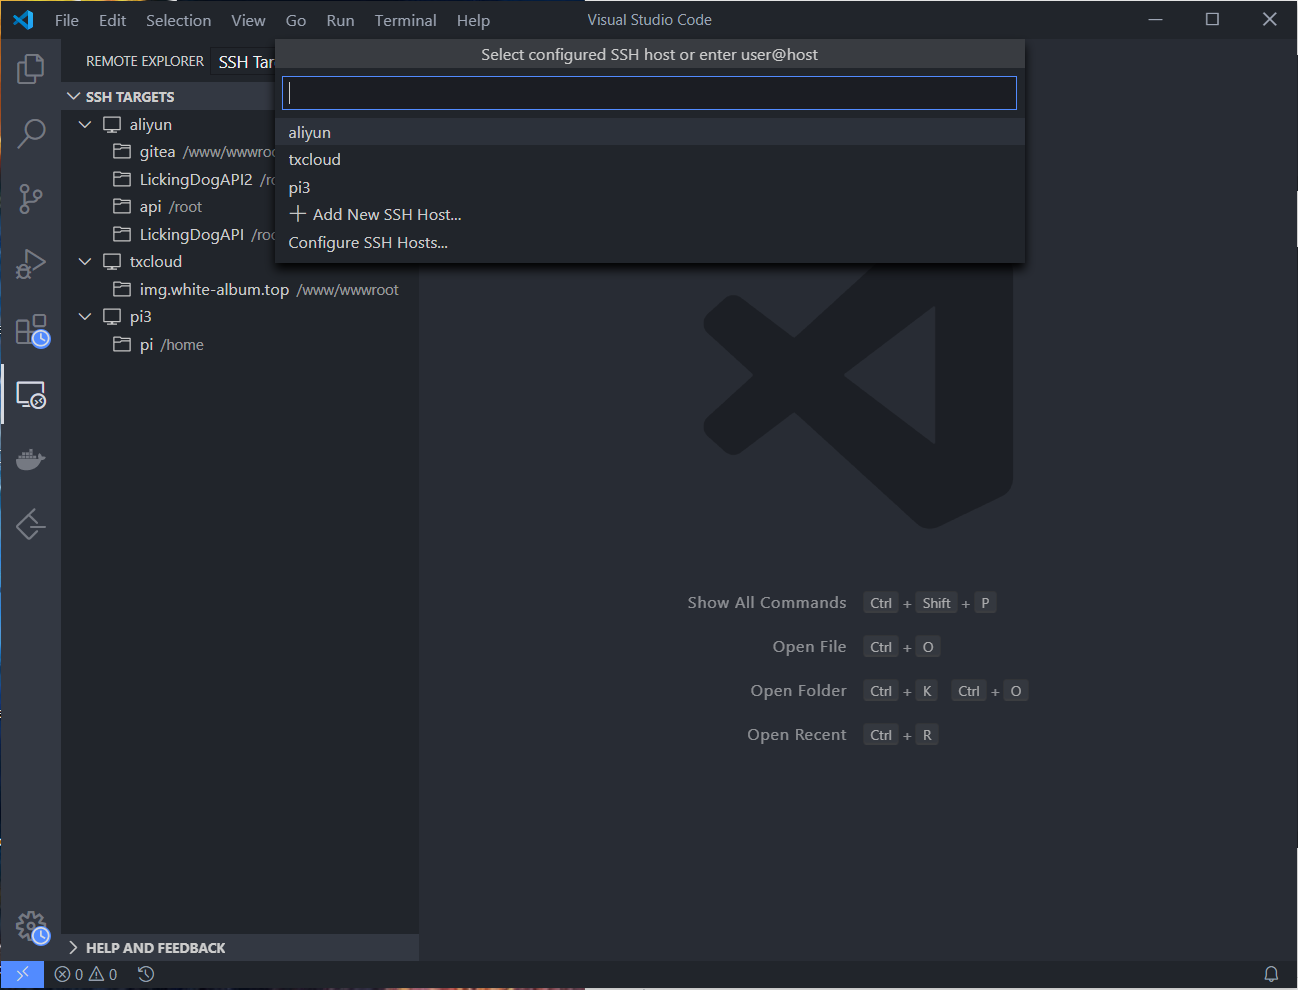Click the notifications bell in status bar
Screen dimensions: 1298x990
1271,974
